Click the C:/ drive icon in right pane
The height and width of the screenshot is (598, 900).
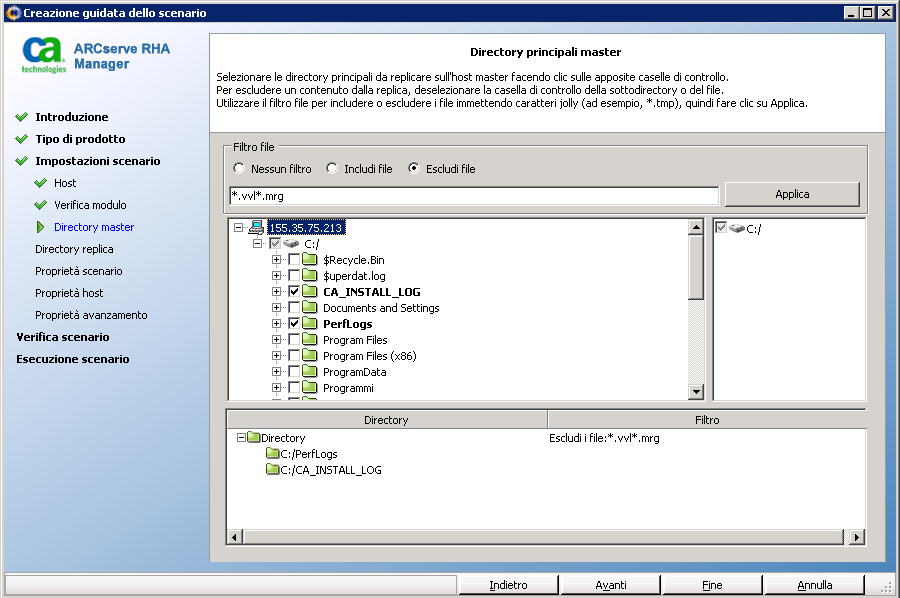pyautogui.click(x=737, y=228)
